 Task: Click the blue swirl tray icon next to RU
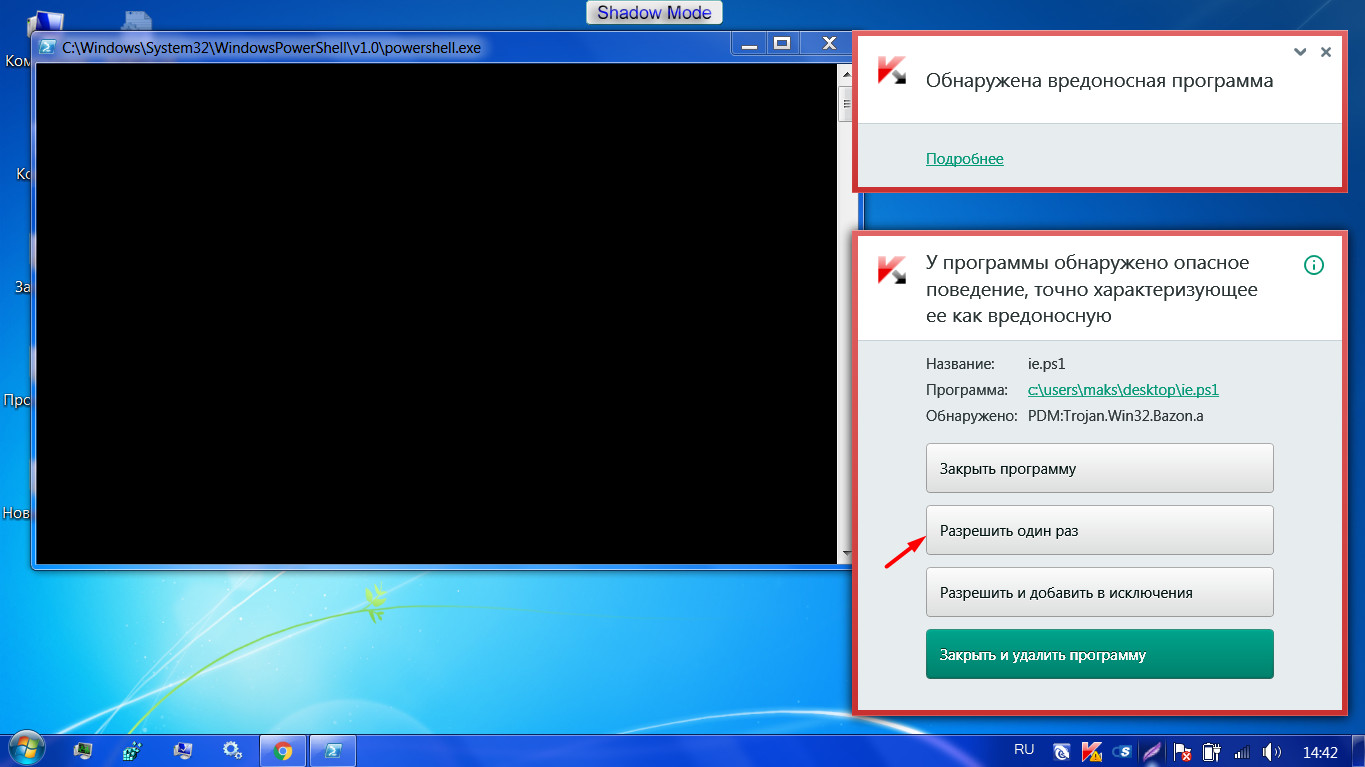click(1063, 751)
